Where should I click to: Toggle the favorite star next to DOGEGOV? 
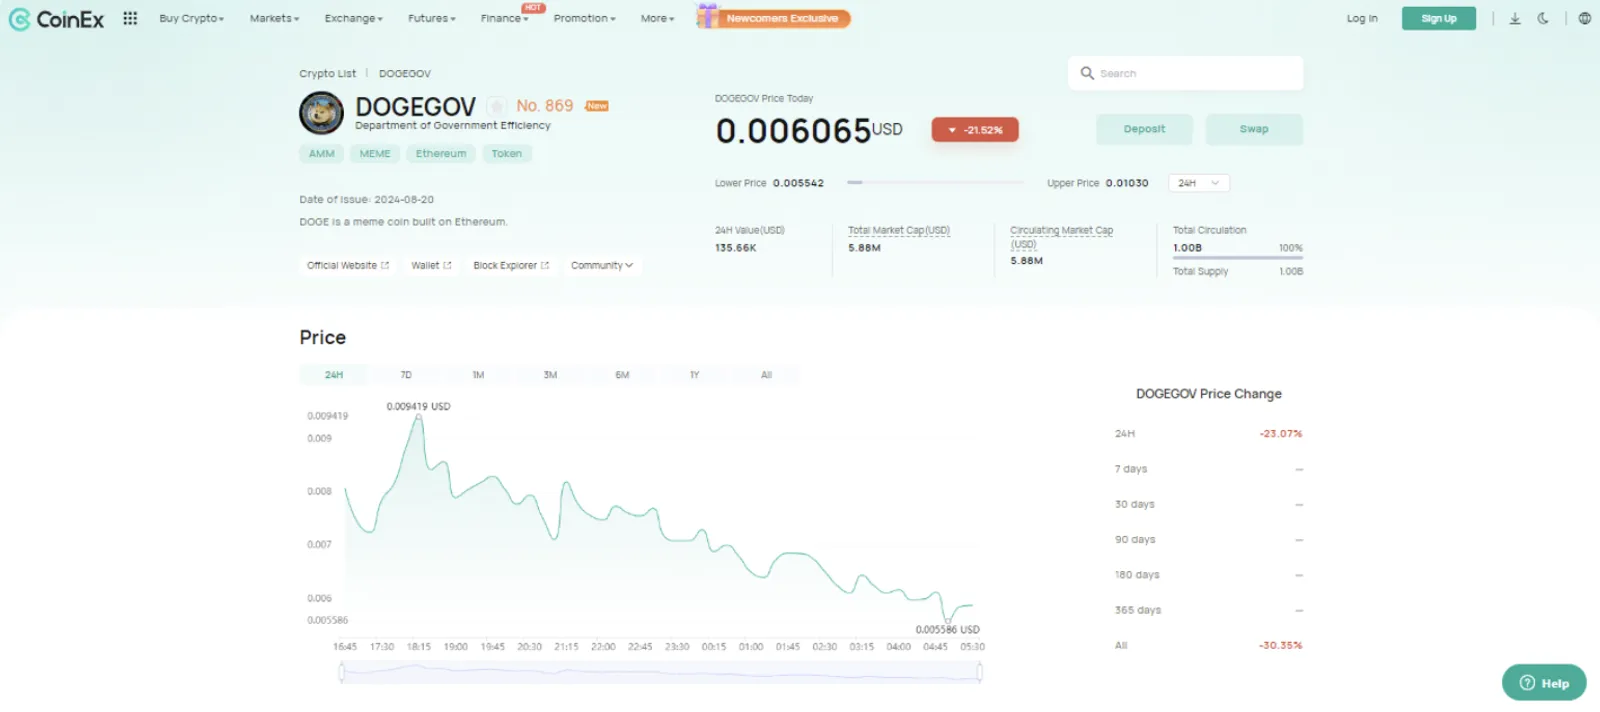point(496,106)
